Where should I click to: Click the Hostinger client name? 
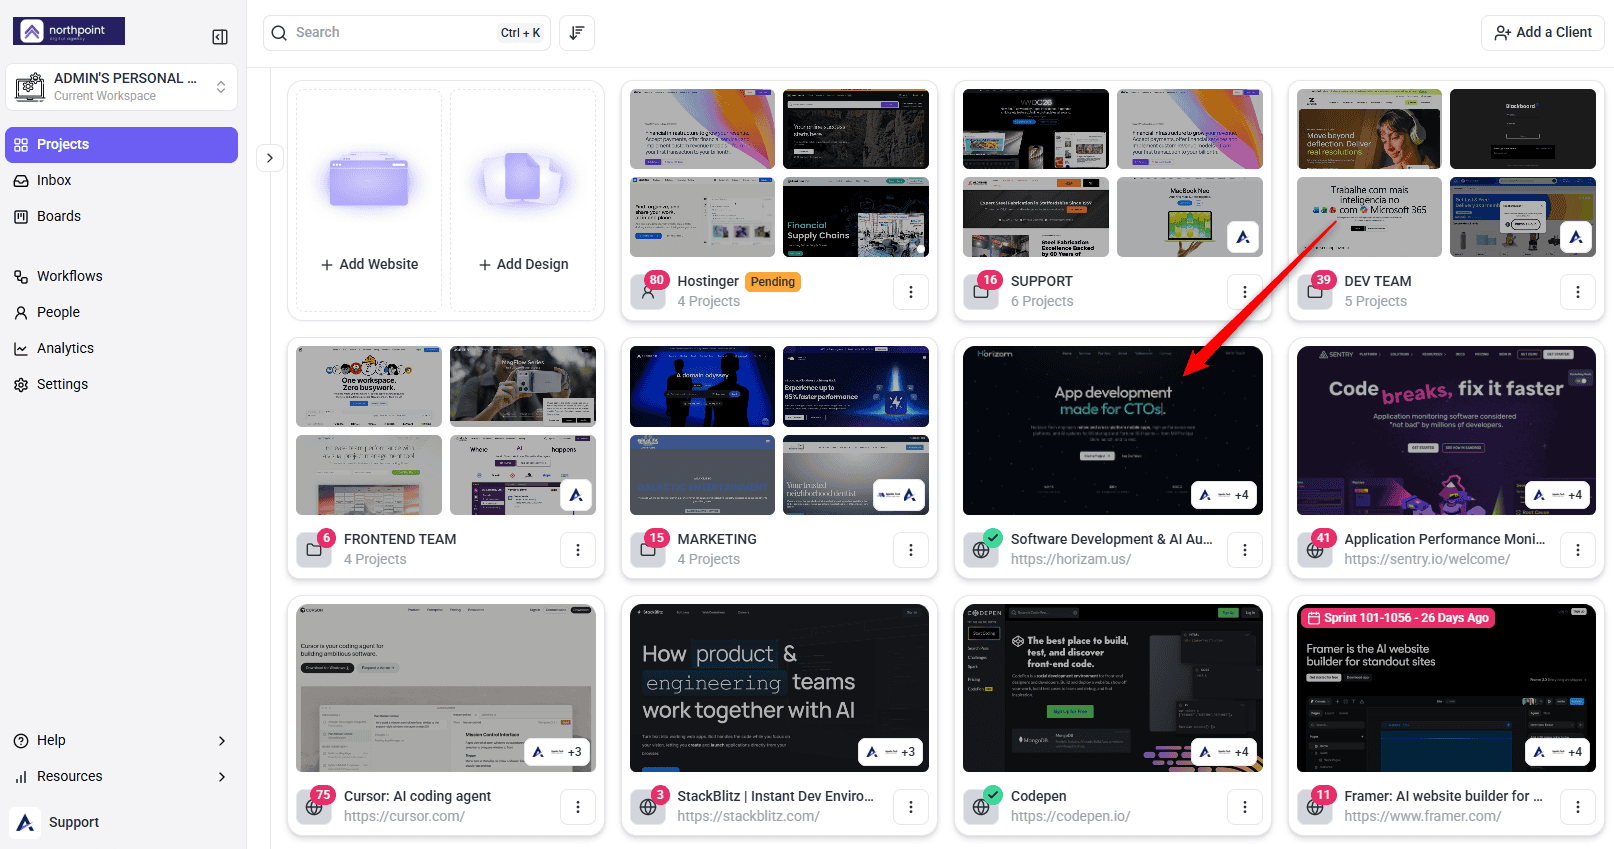(708, 282)
